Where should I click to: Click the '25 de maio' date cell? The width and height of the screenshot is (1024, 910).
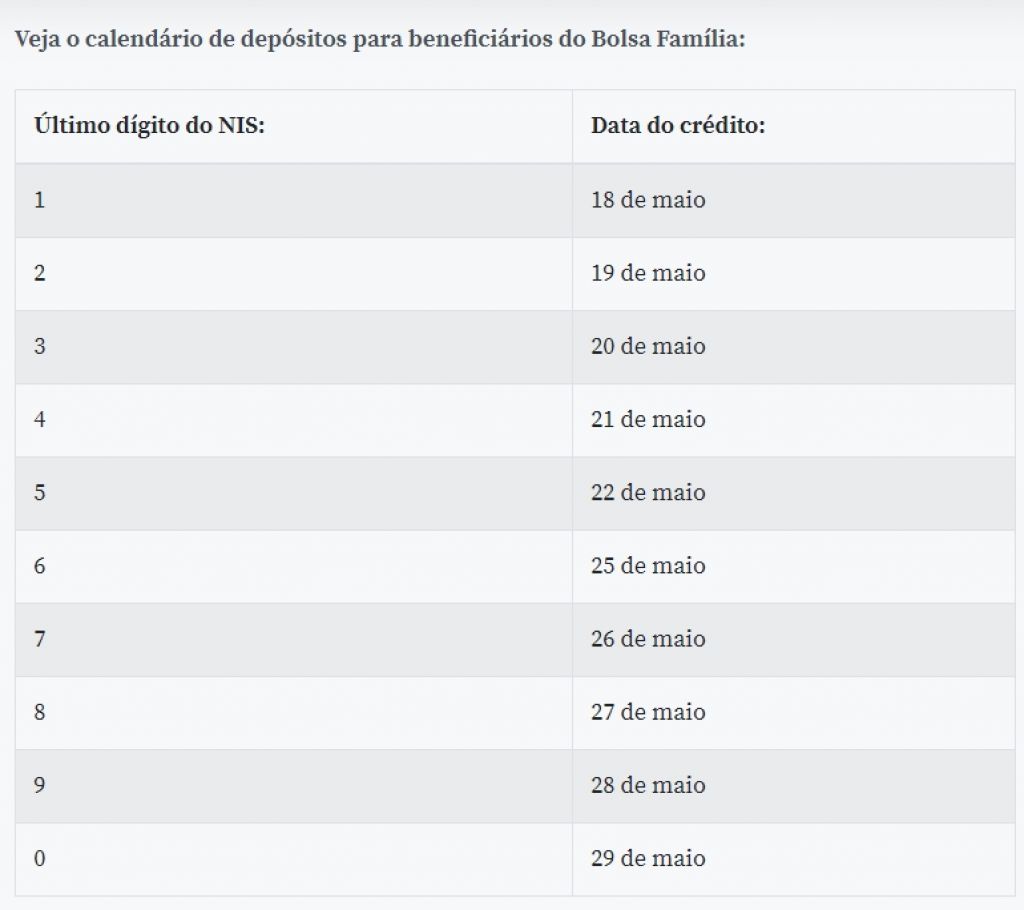(793, 566)
